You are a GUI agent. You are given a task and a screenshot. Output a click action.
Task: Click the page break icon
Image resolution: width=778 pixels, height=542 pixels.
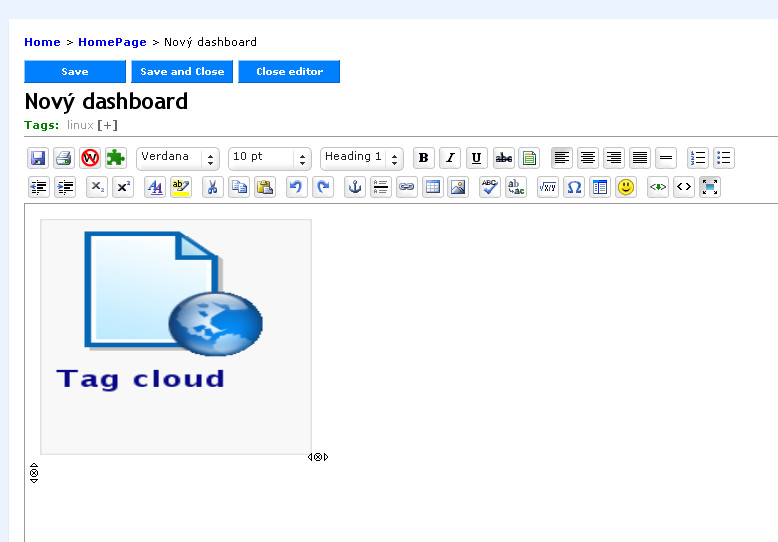pos(381,187)
